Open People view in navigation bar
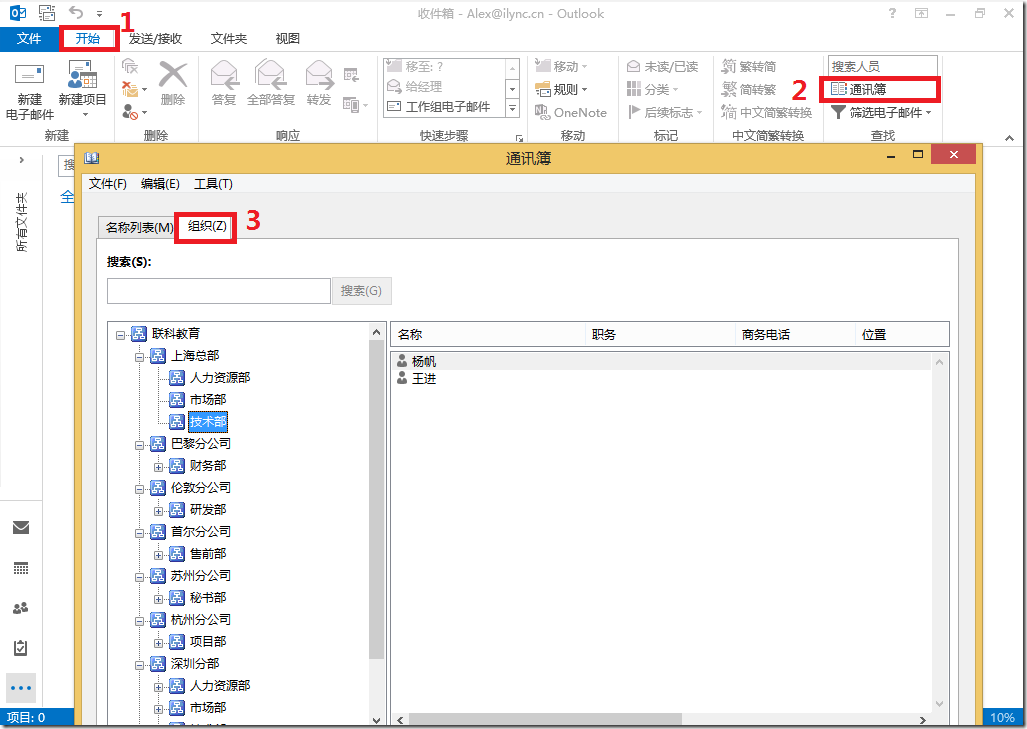The width and height of the screenshot is (1027, 729). coord(21,608)
